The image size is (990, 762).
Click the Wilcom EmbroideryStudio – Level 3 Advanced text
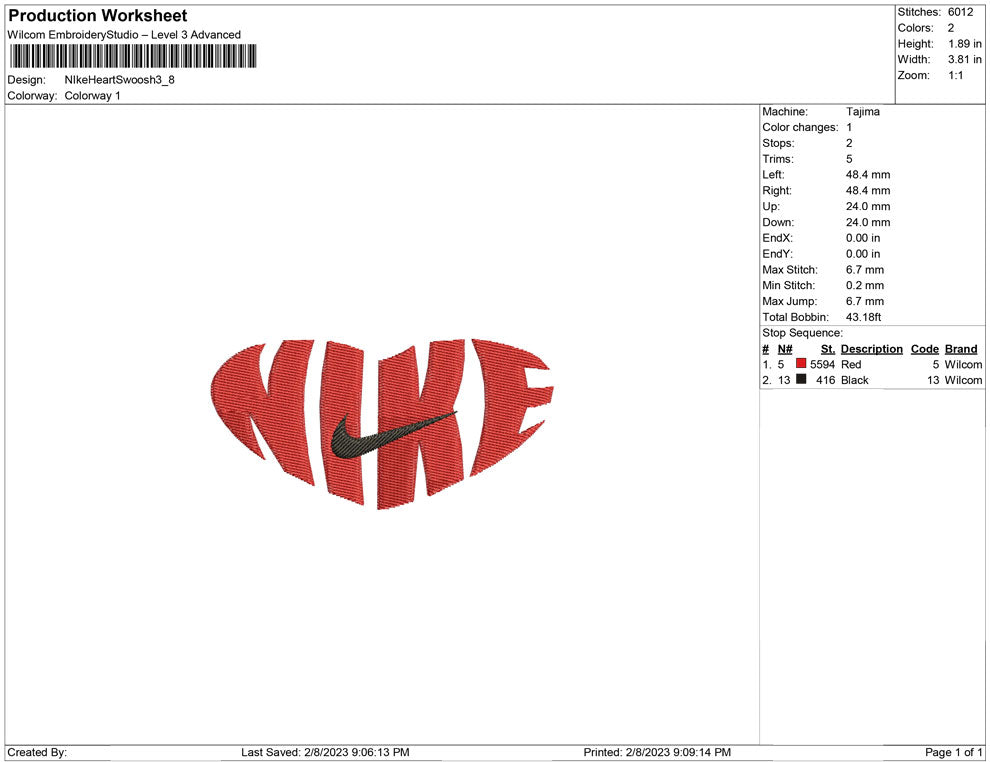(x=124, y=35)
